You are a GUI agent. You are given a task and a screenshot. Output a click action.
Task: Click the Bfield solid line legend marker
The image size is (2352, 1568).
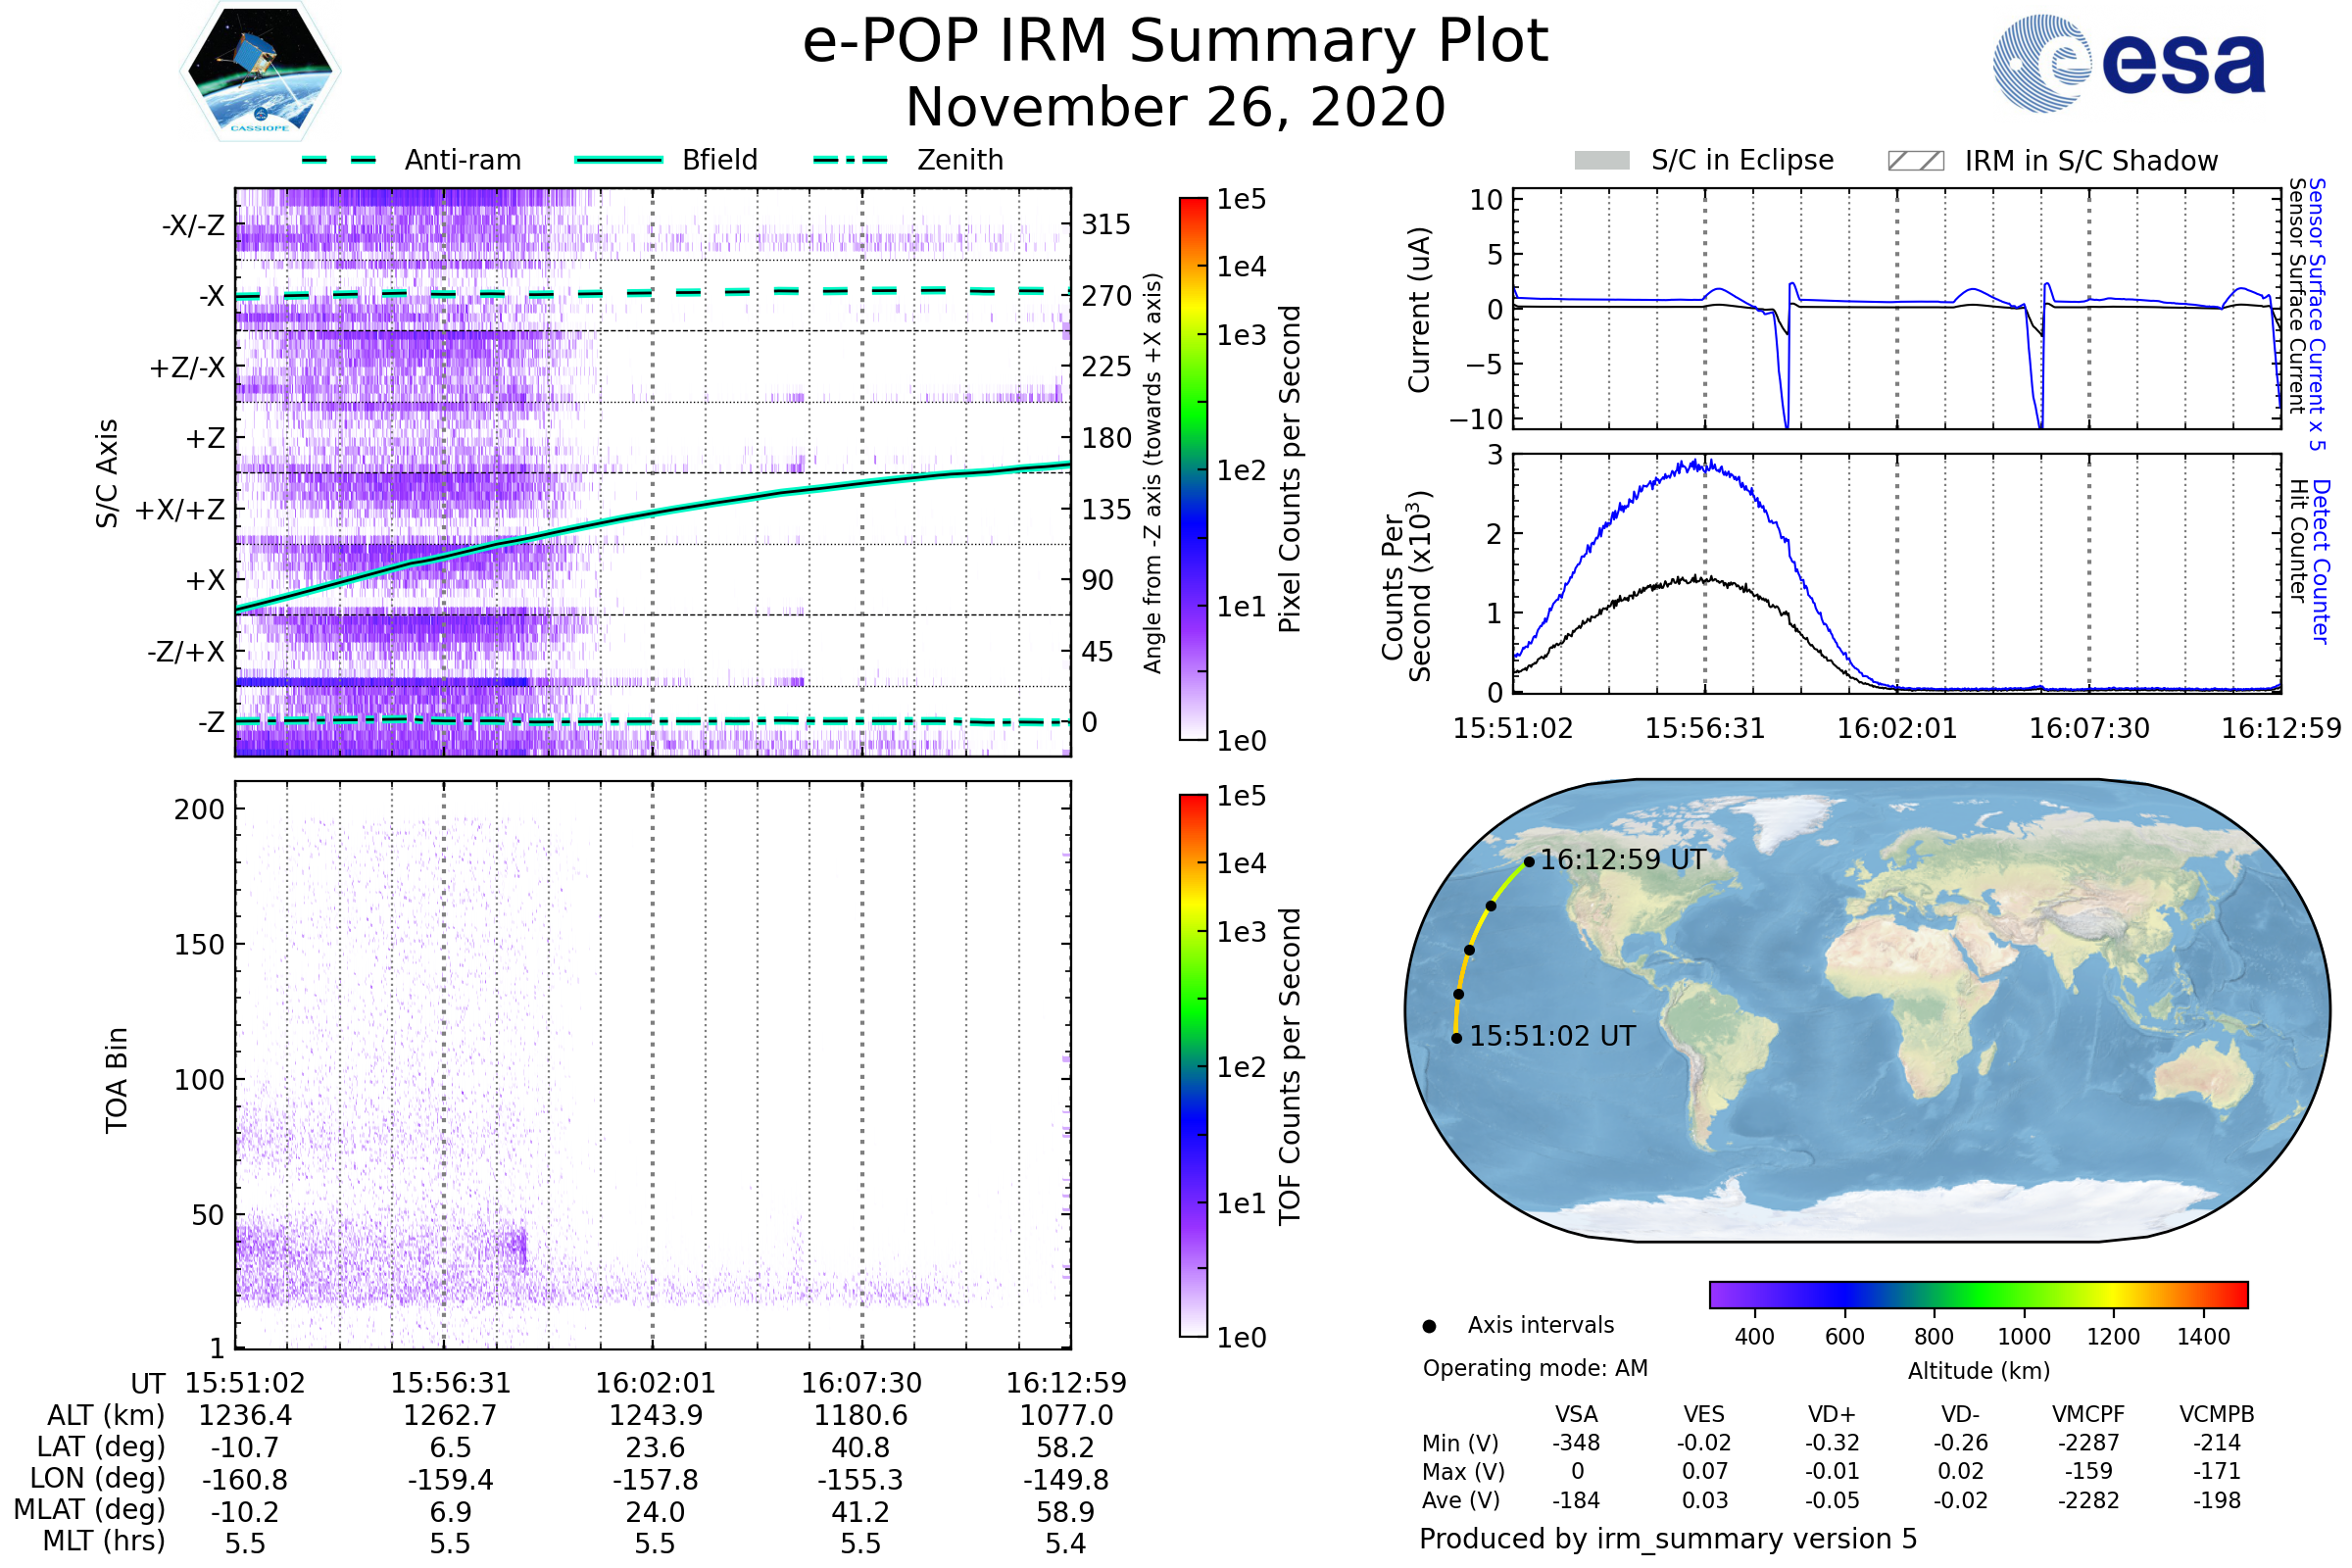[x=618, y=160]
